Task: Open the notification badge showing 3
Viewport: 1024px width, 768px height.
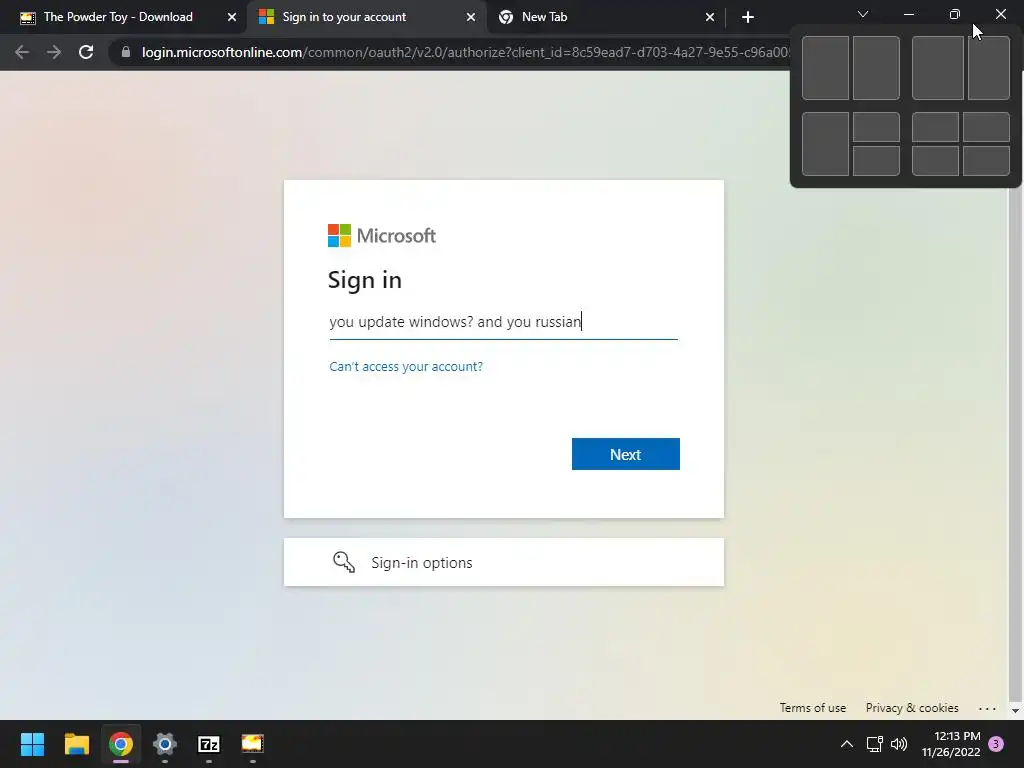Action: click(996, 744)
